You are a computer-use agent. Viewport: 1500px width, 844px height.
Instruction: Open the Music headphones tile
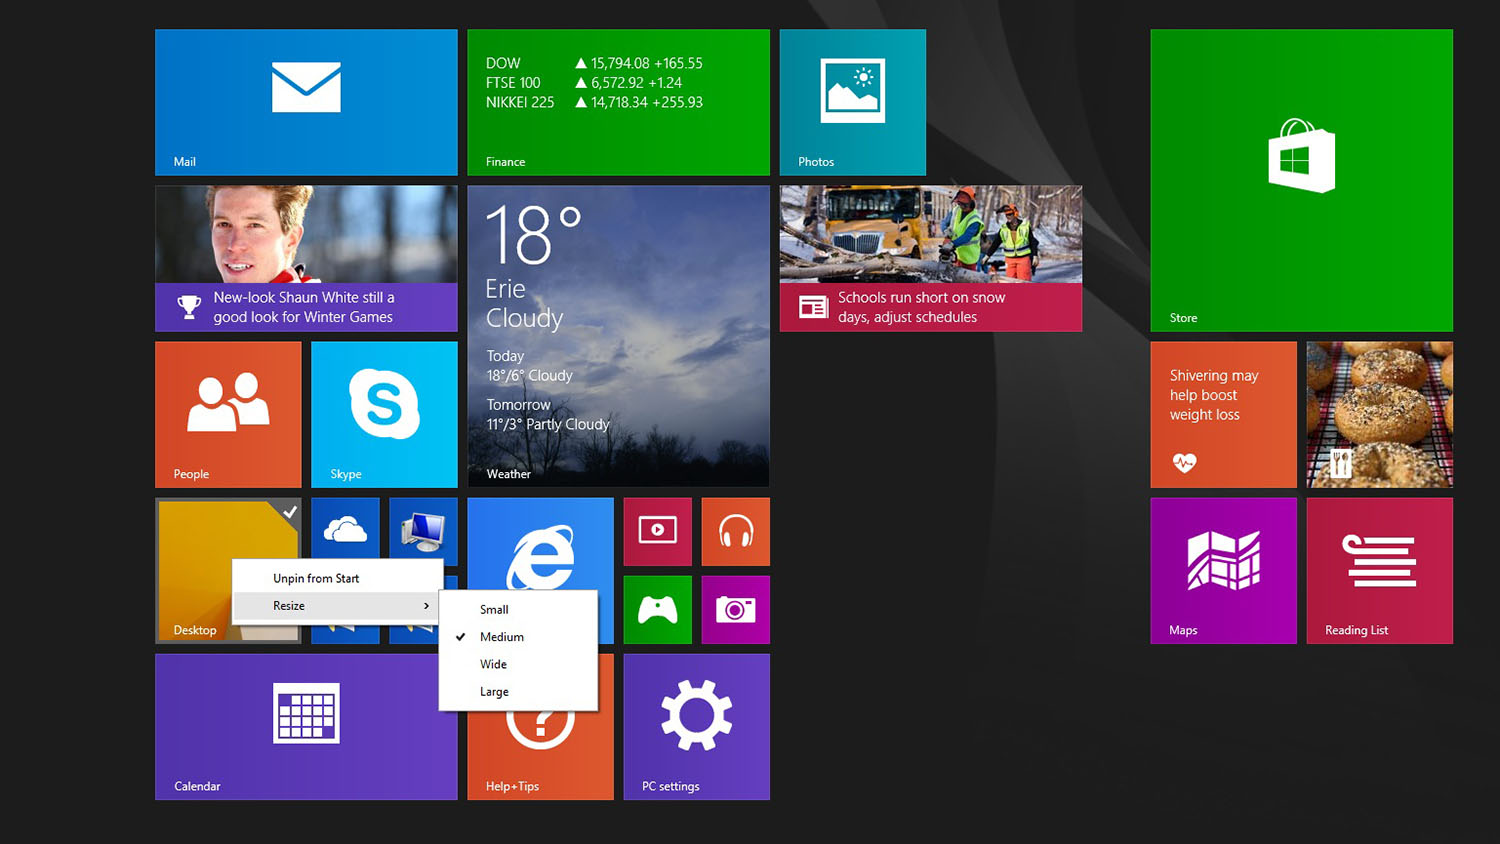(735, 532)
